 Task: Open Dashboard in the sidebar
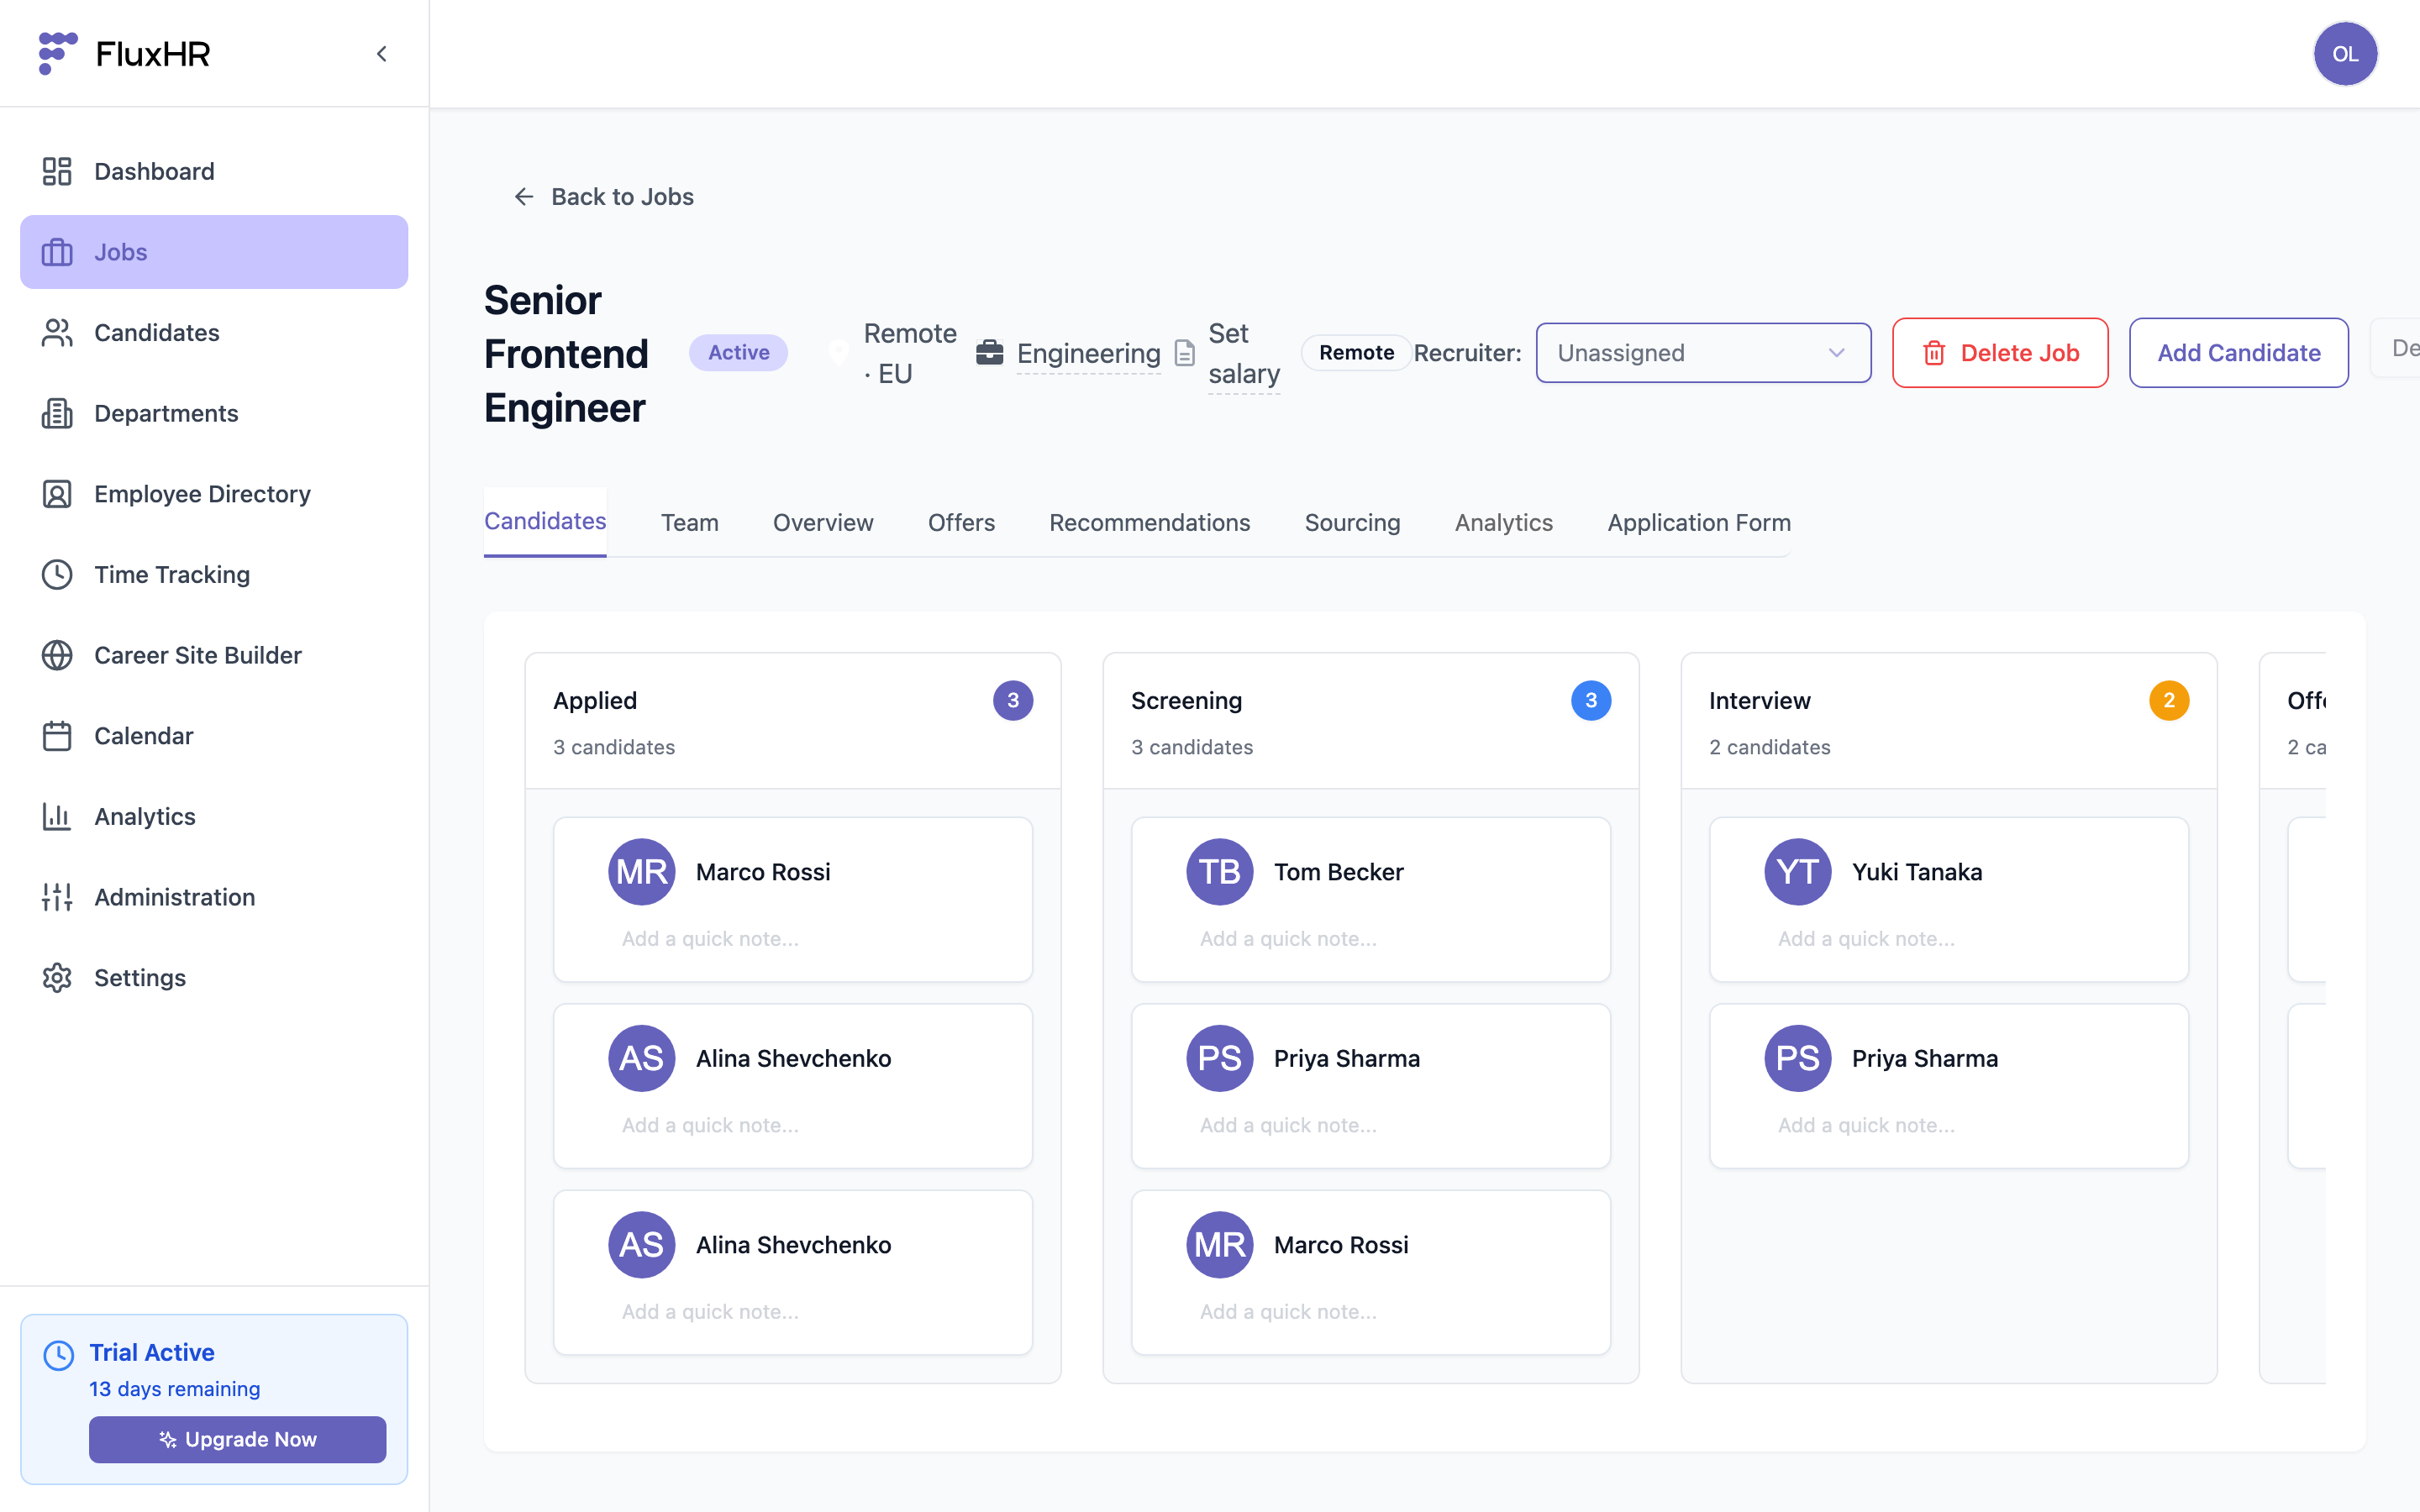pyautogui.click(x=214, y=171)
